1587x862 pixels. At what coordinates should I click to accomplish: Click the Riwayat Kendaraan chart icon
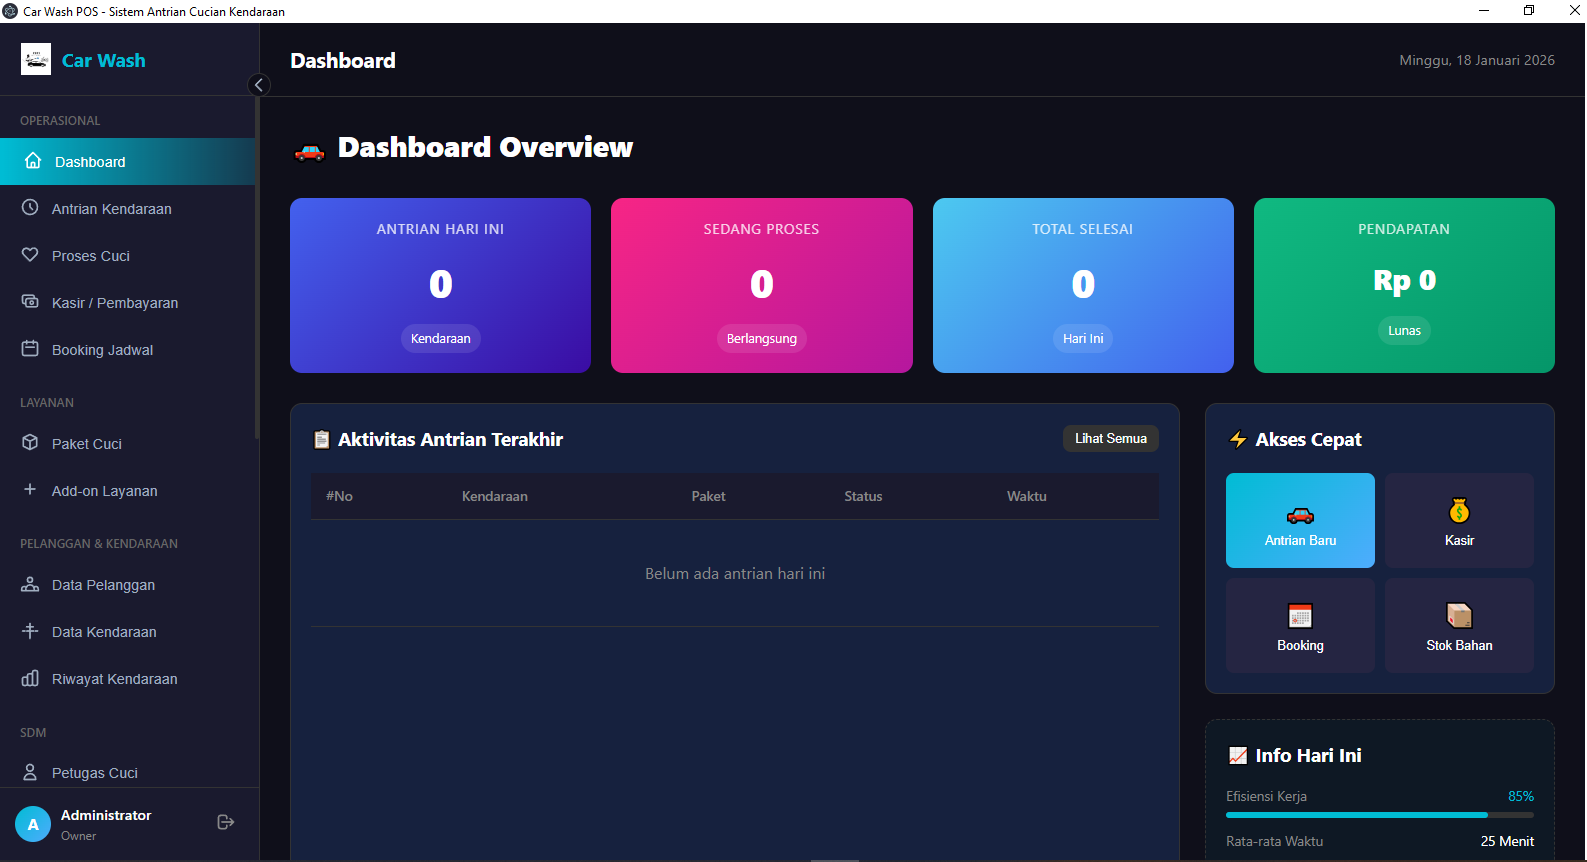(30, 678)
